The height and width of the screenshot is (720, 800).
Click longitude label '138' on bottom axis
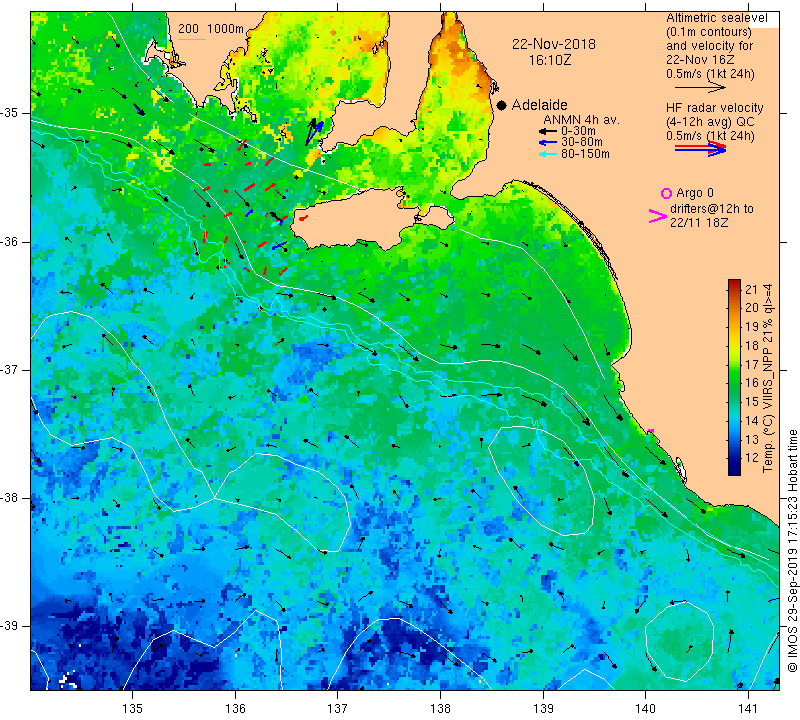pos(440,709)
